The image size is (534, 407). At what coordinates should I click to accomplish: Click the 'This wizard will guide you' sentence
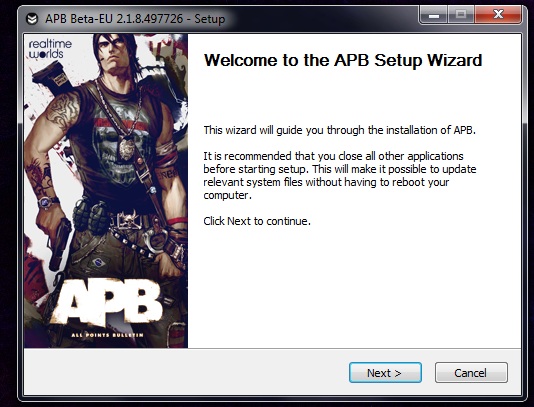point(340,130)
